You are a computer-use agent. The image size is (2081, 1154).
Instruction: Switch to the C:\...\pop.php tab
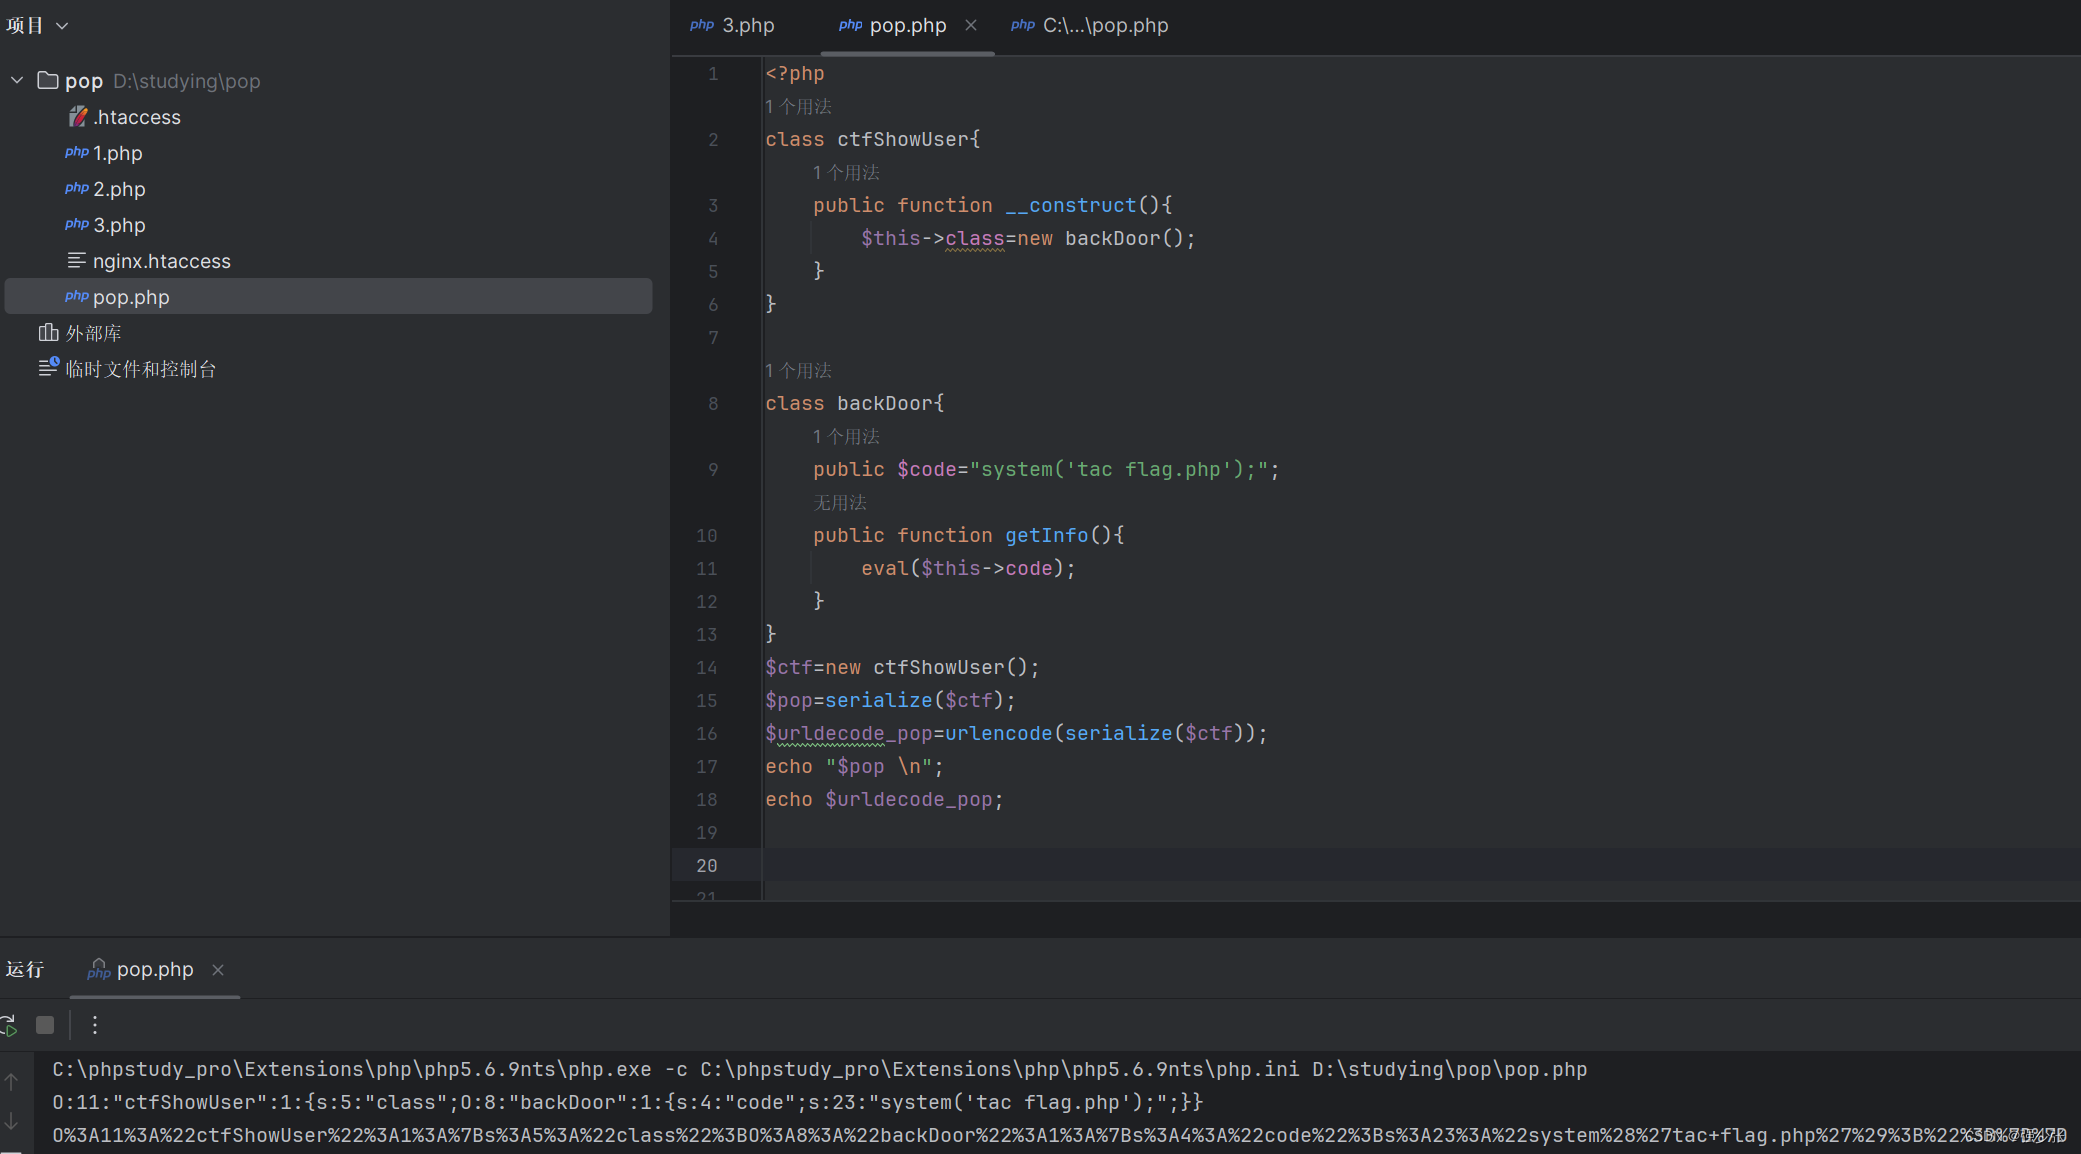[x=1089, y=26]
